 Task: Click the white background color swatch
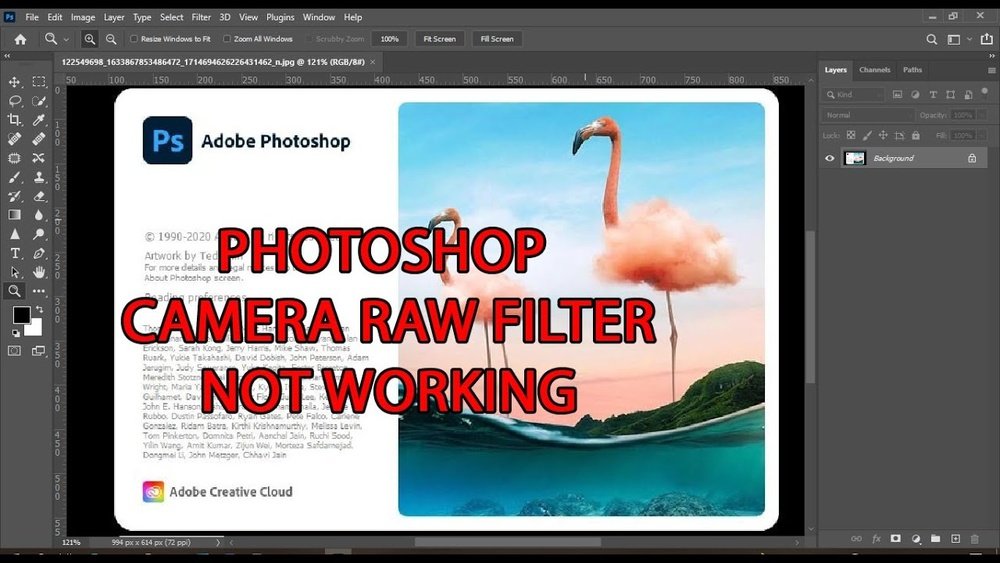pyautogui.click(x=35, y=329)
